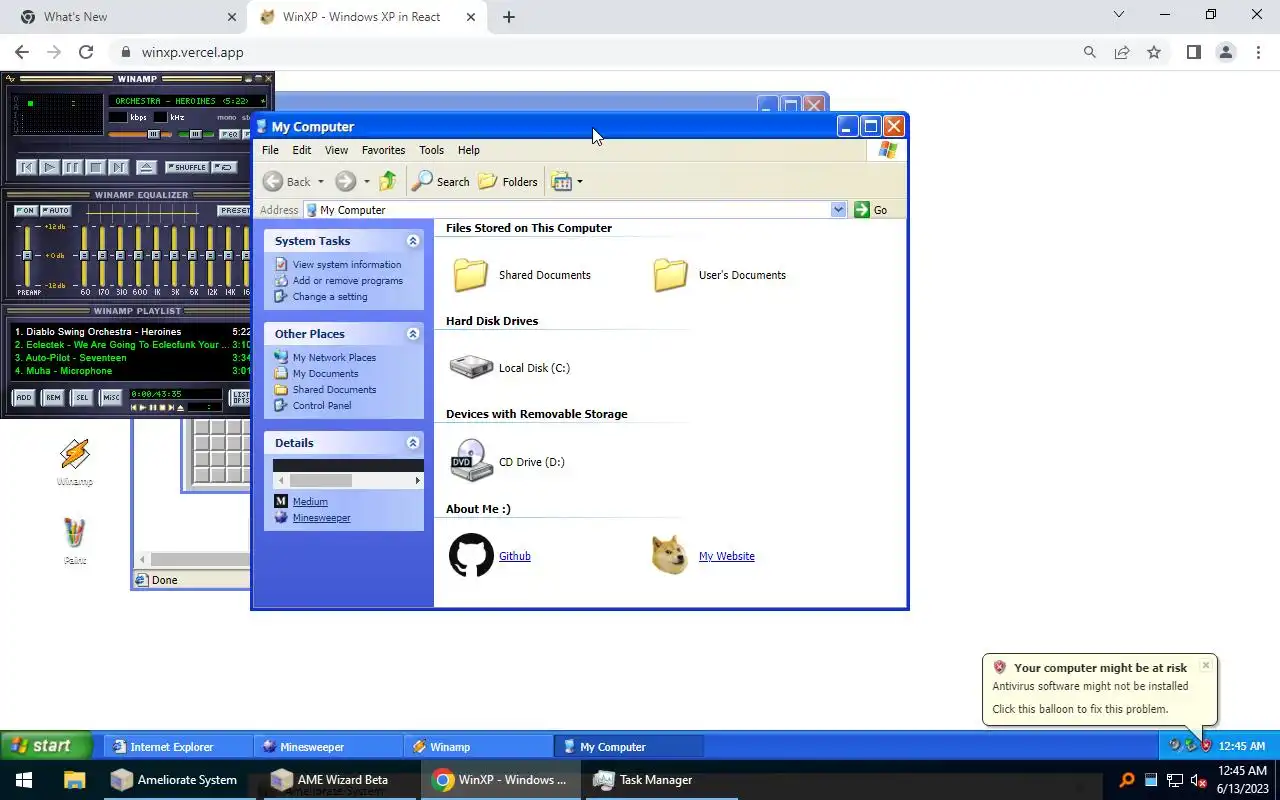Open Favorites menu in My Computer
The image size is (1280, 800).
click(383, 150)
